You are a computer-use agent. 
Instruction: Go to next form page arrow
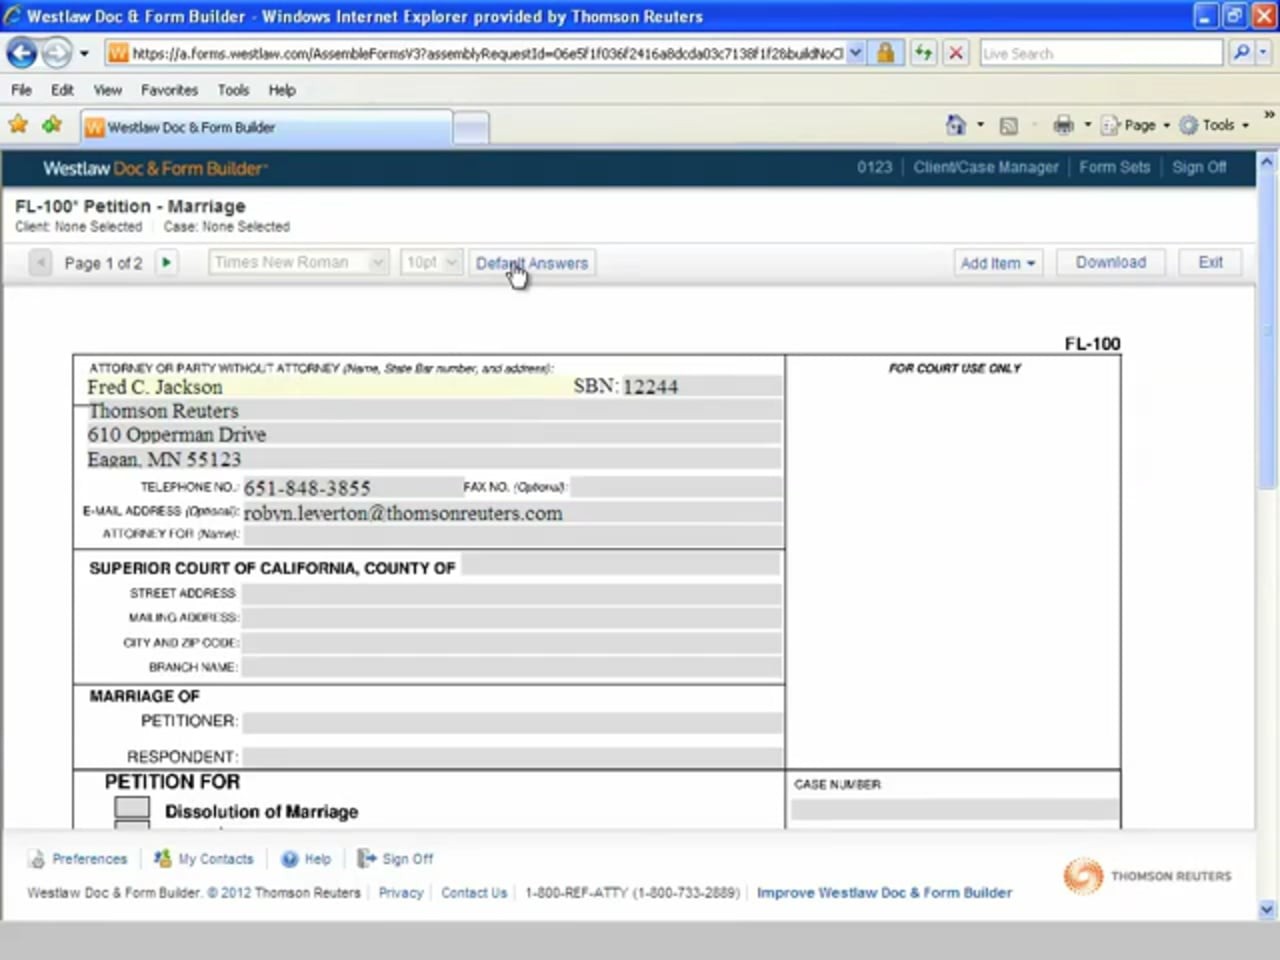pos(166,263)
